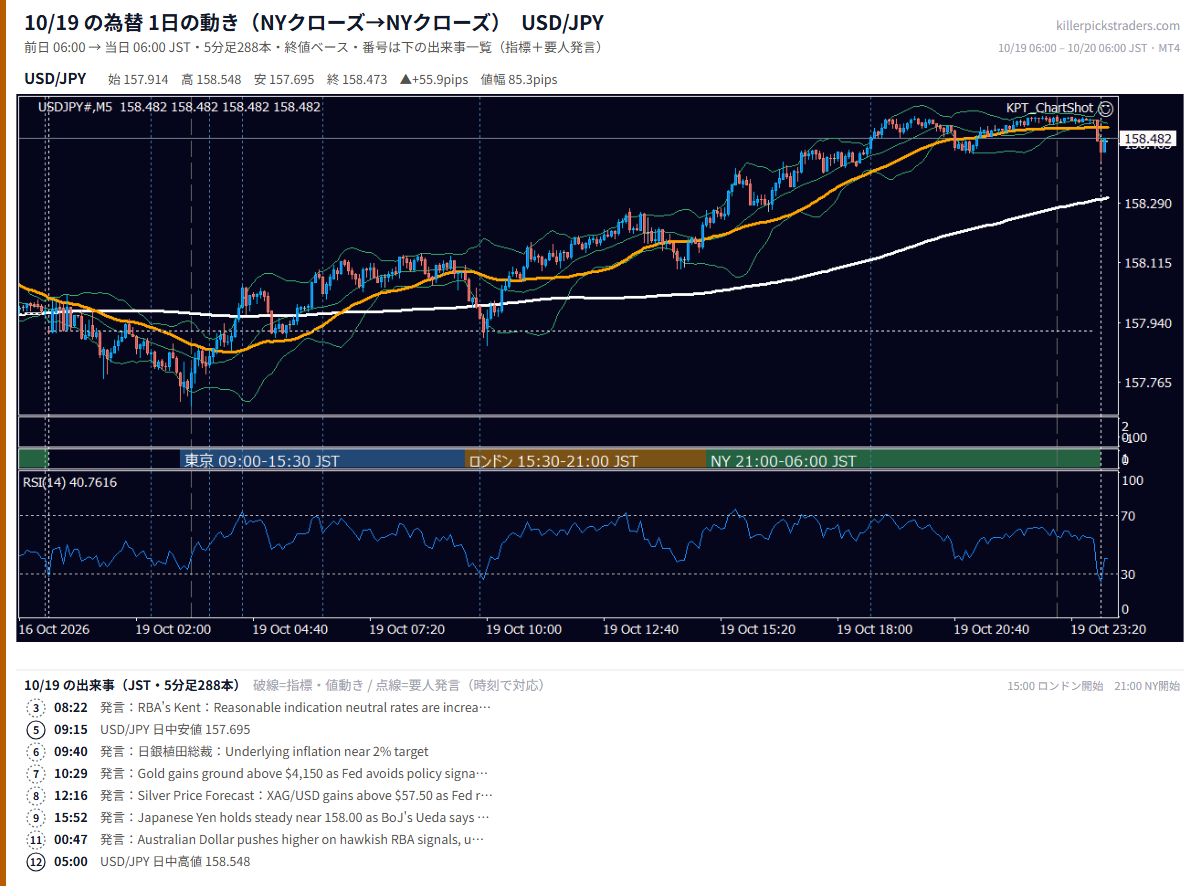1200x886 pixels.
Task: Click the RSI(14) 40.7616 indicator label
Action: (x=70, y=482)
